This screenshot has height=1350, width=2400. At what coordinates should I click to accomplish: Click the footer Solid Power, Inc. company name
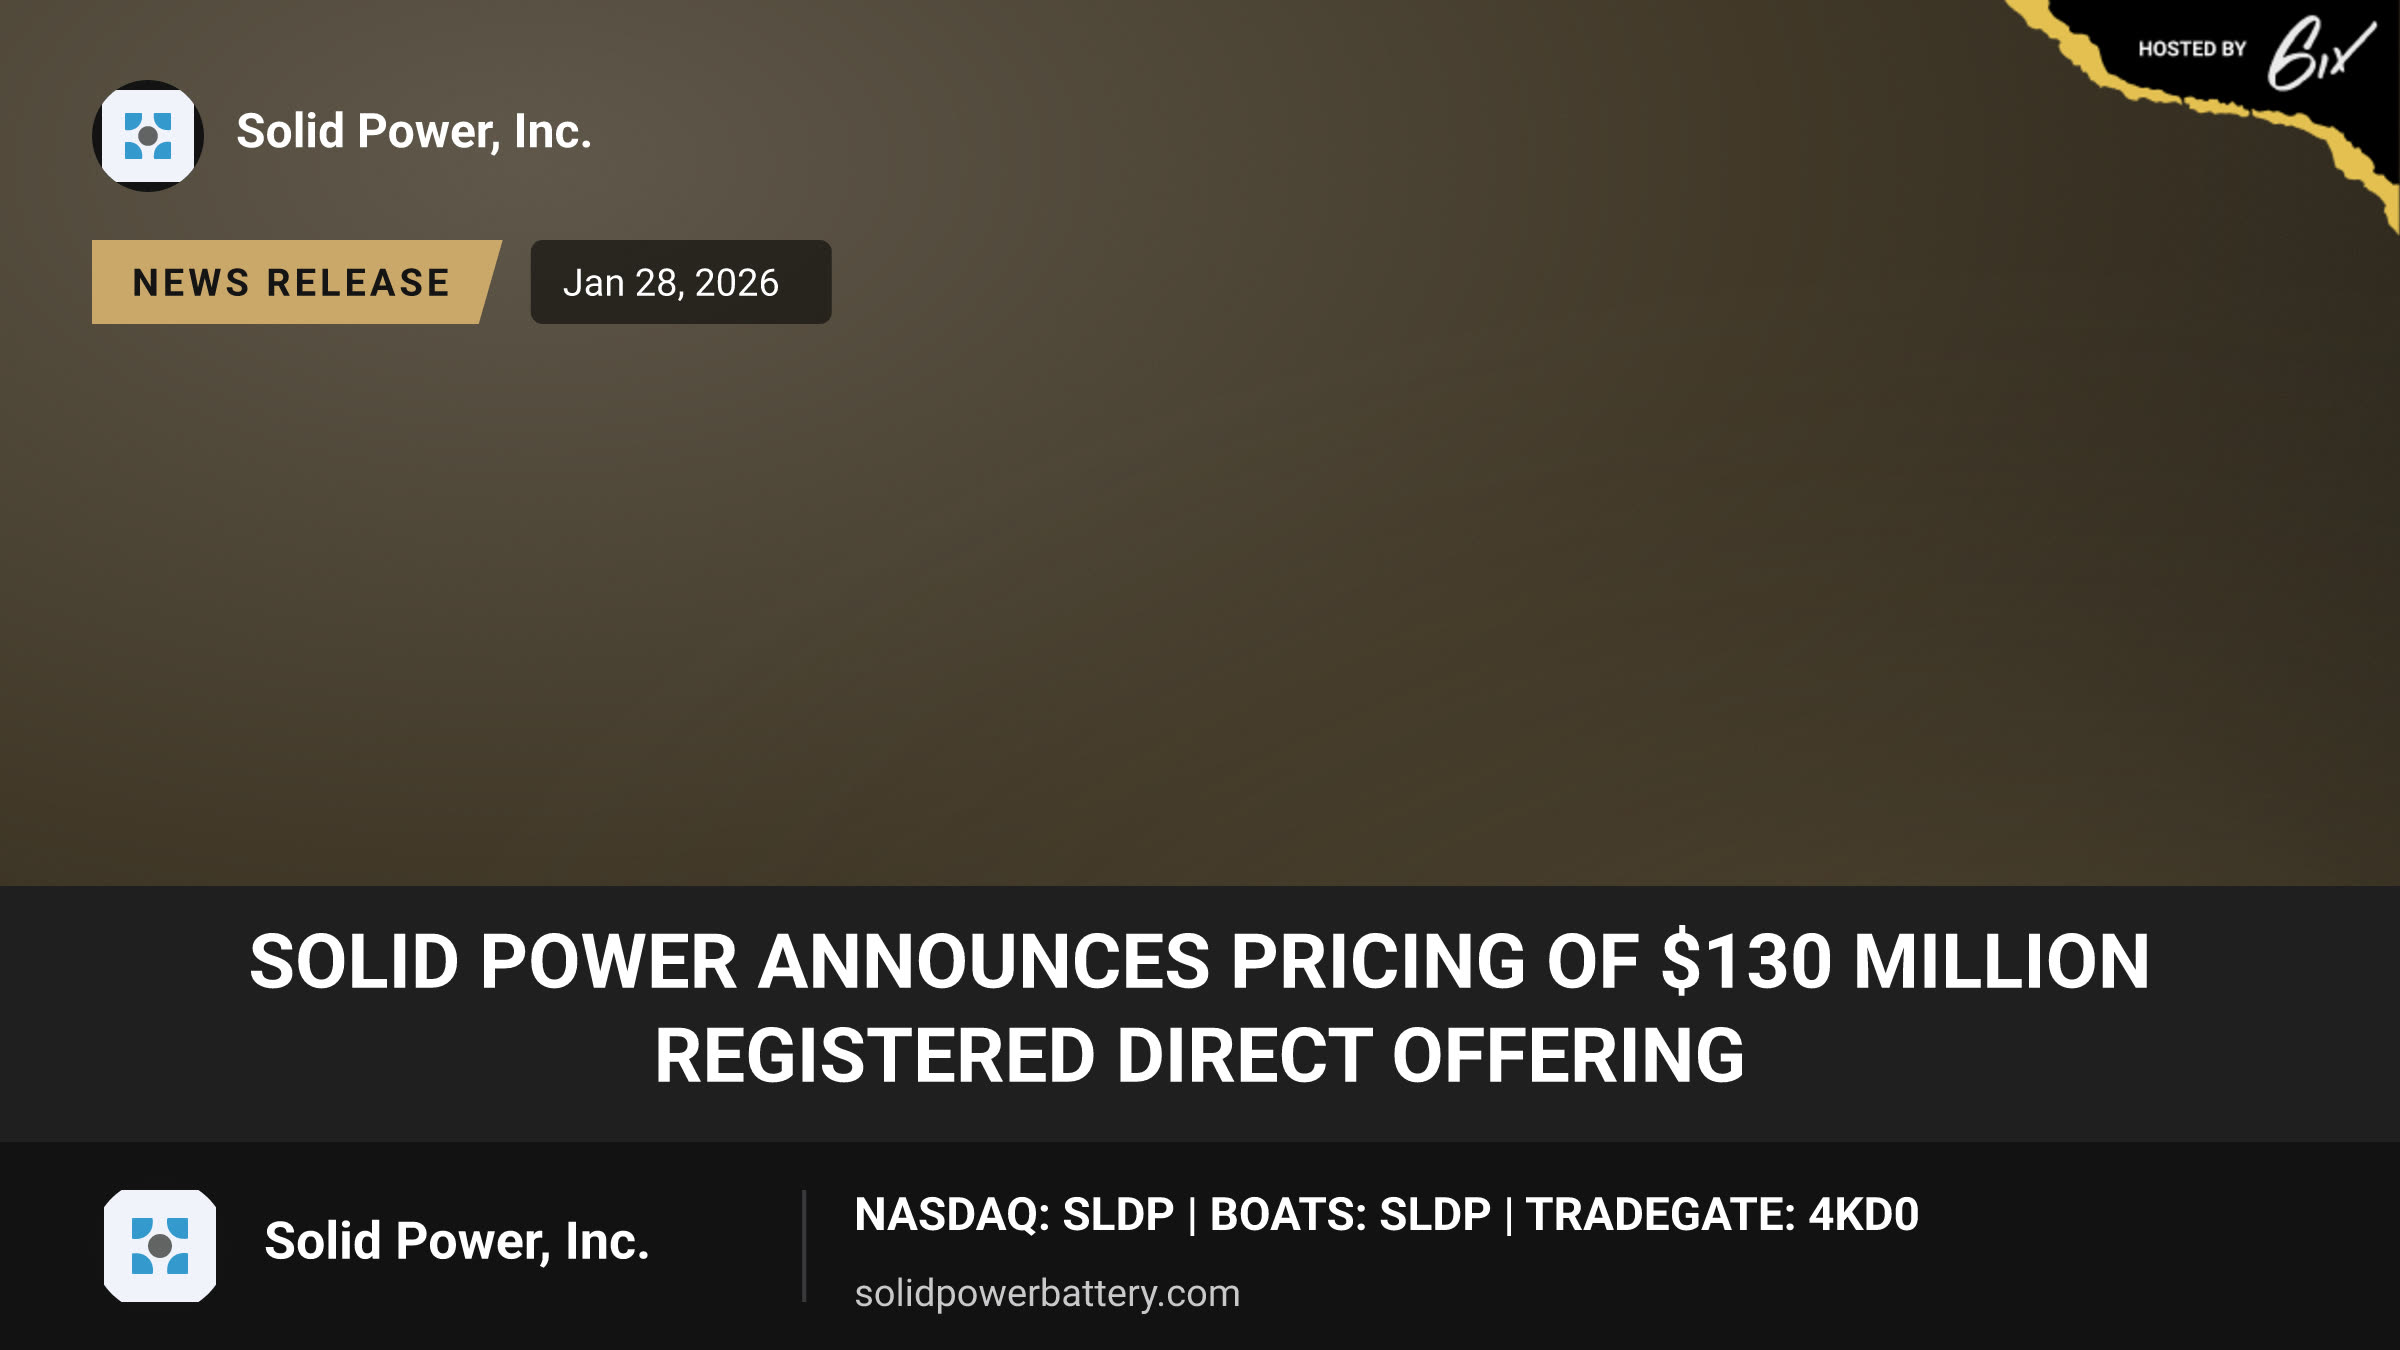tap(457, 1242)
